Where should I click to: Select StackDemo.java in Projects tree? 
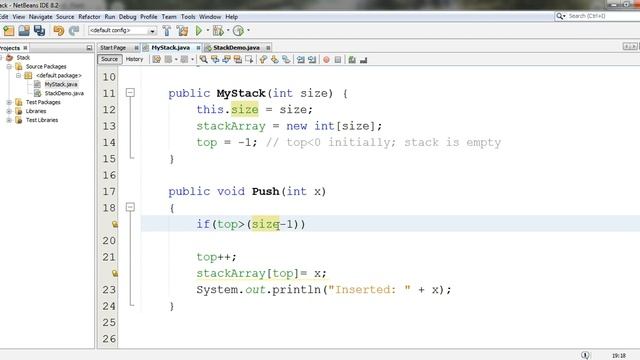pos(64,93)
